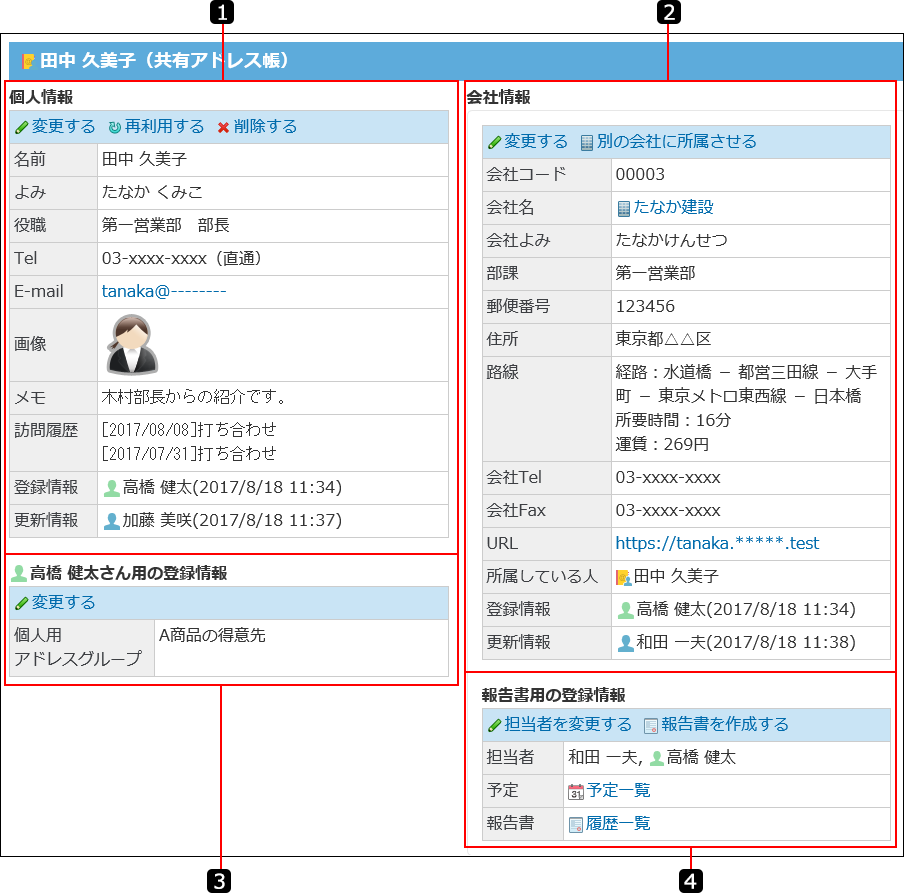Click the 報告書を作成する document icon

click(x=650, y=725)
